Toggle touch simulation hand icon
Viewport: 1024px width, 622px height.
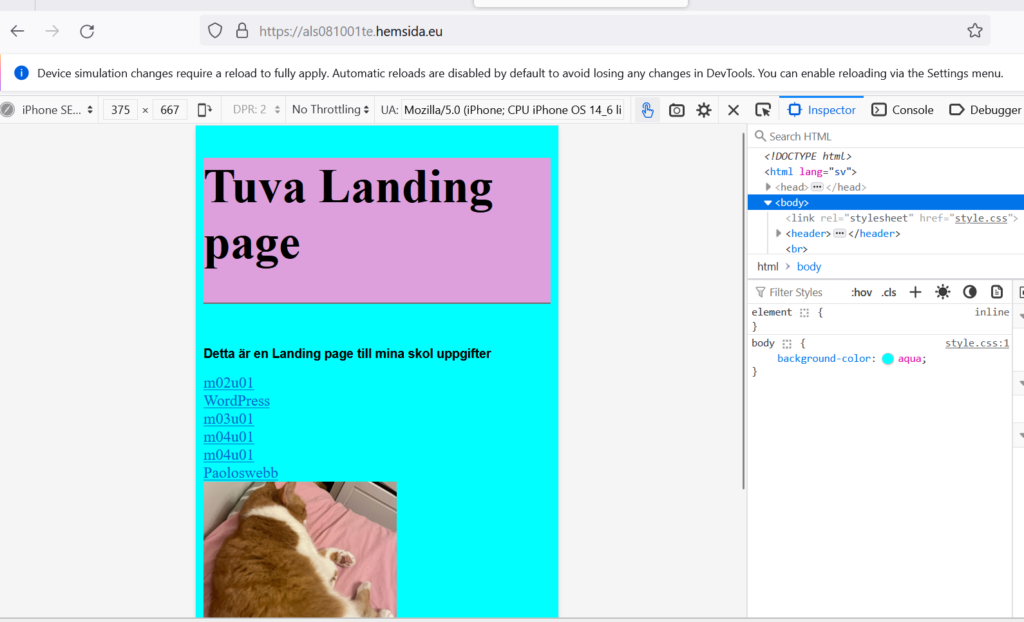647,110
